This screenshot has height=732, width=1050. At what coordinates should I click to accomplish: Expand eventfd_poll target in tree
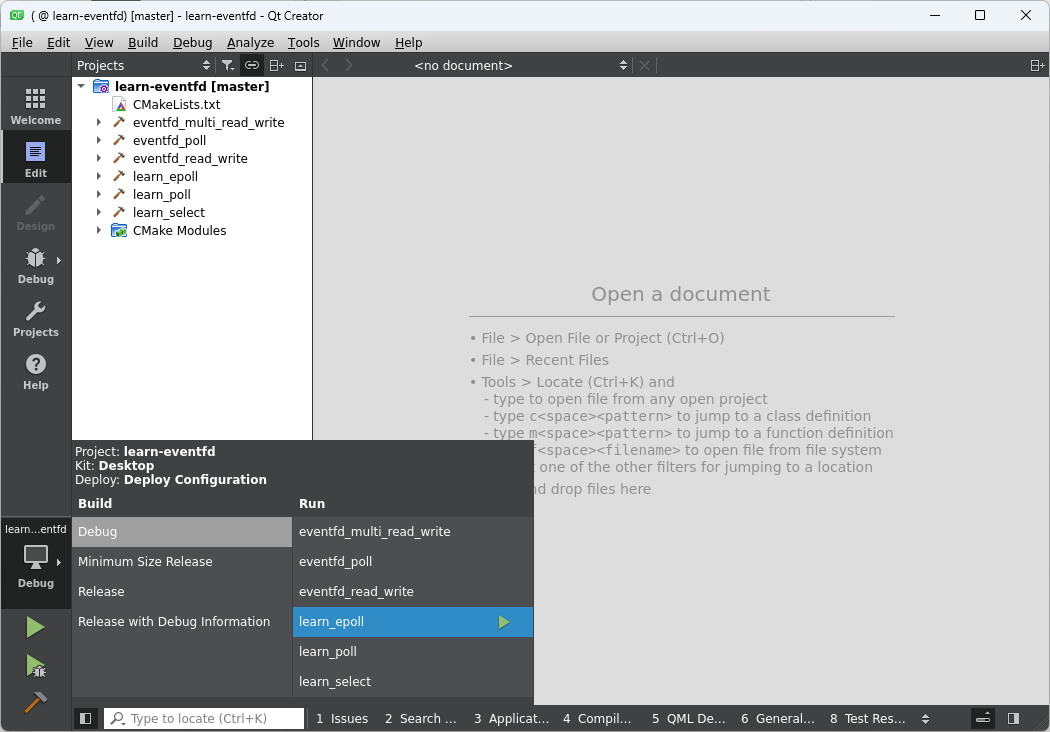98,141
